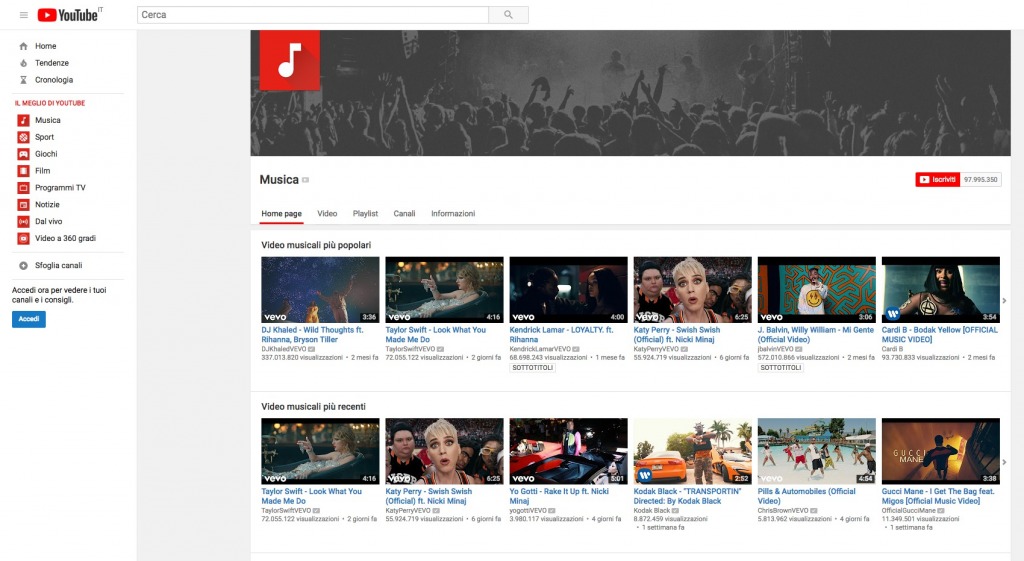Switch to the Video tab

pos(327,214)
